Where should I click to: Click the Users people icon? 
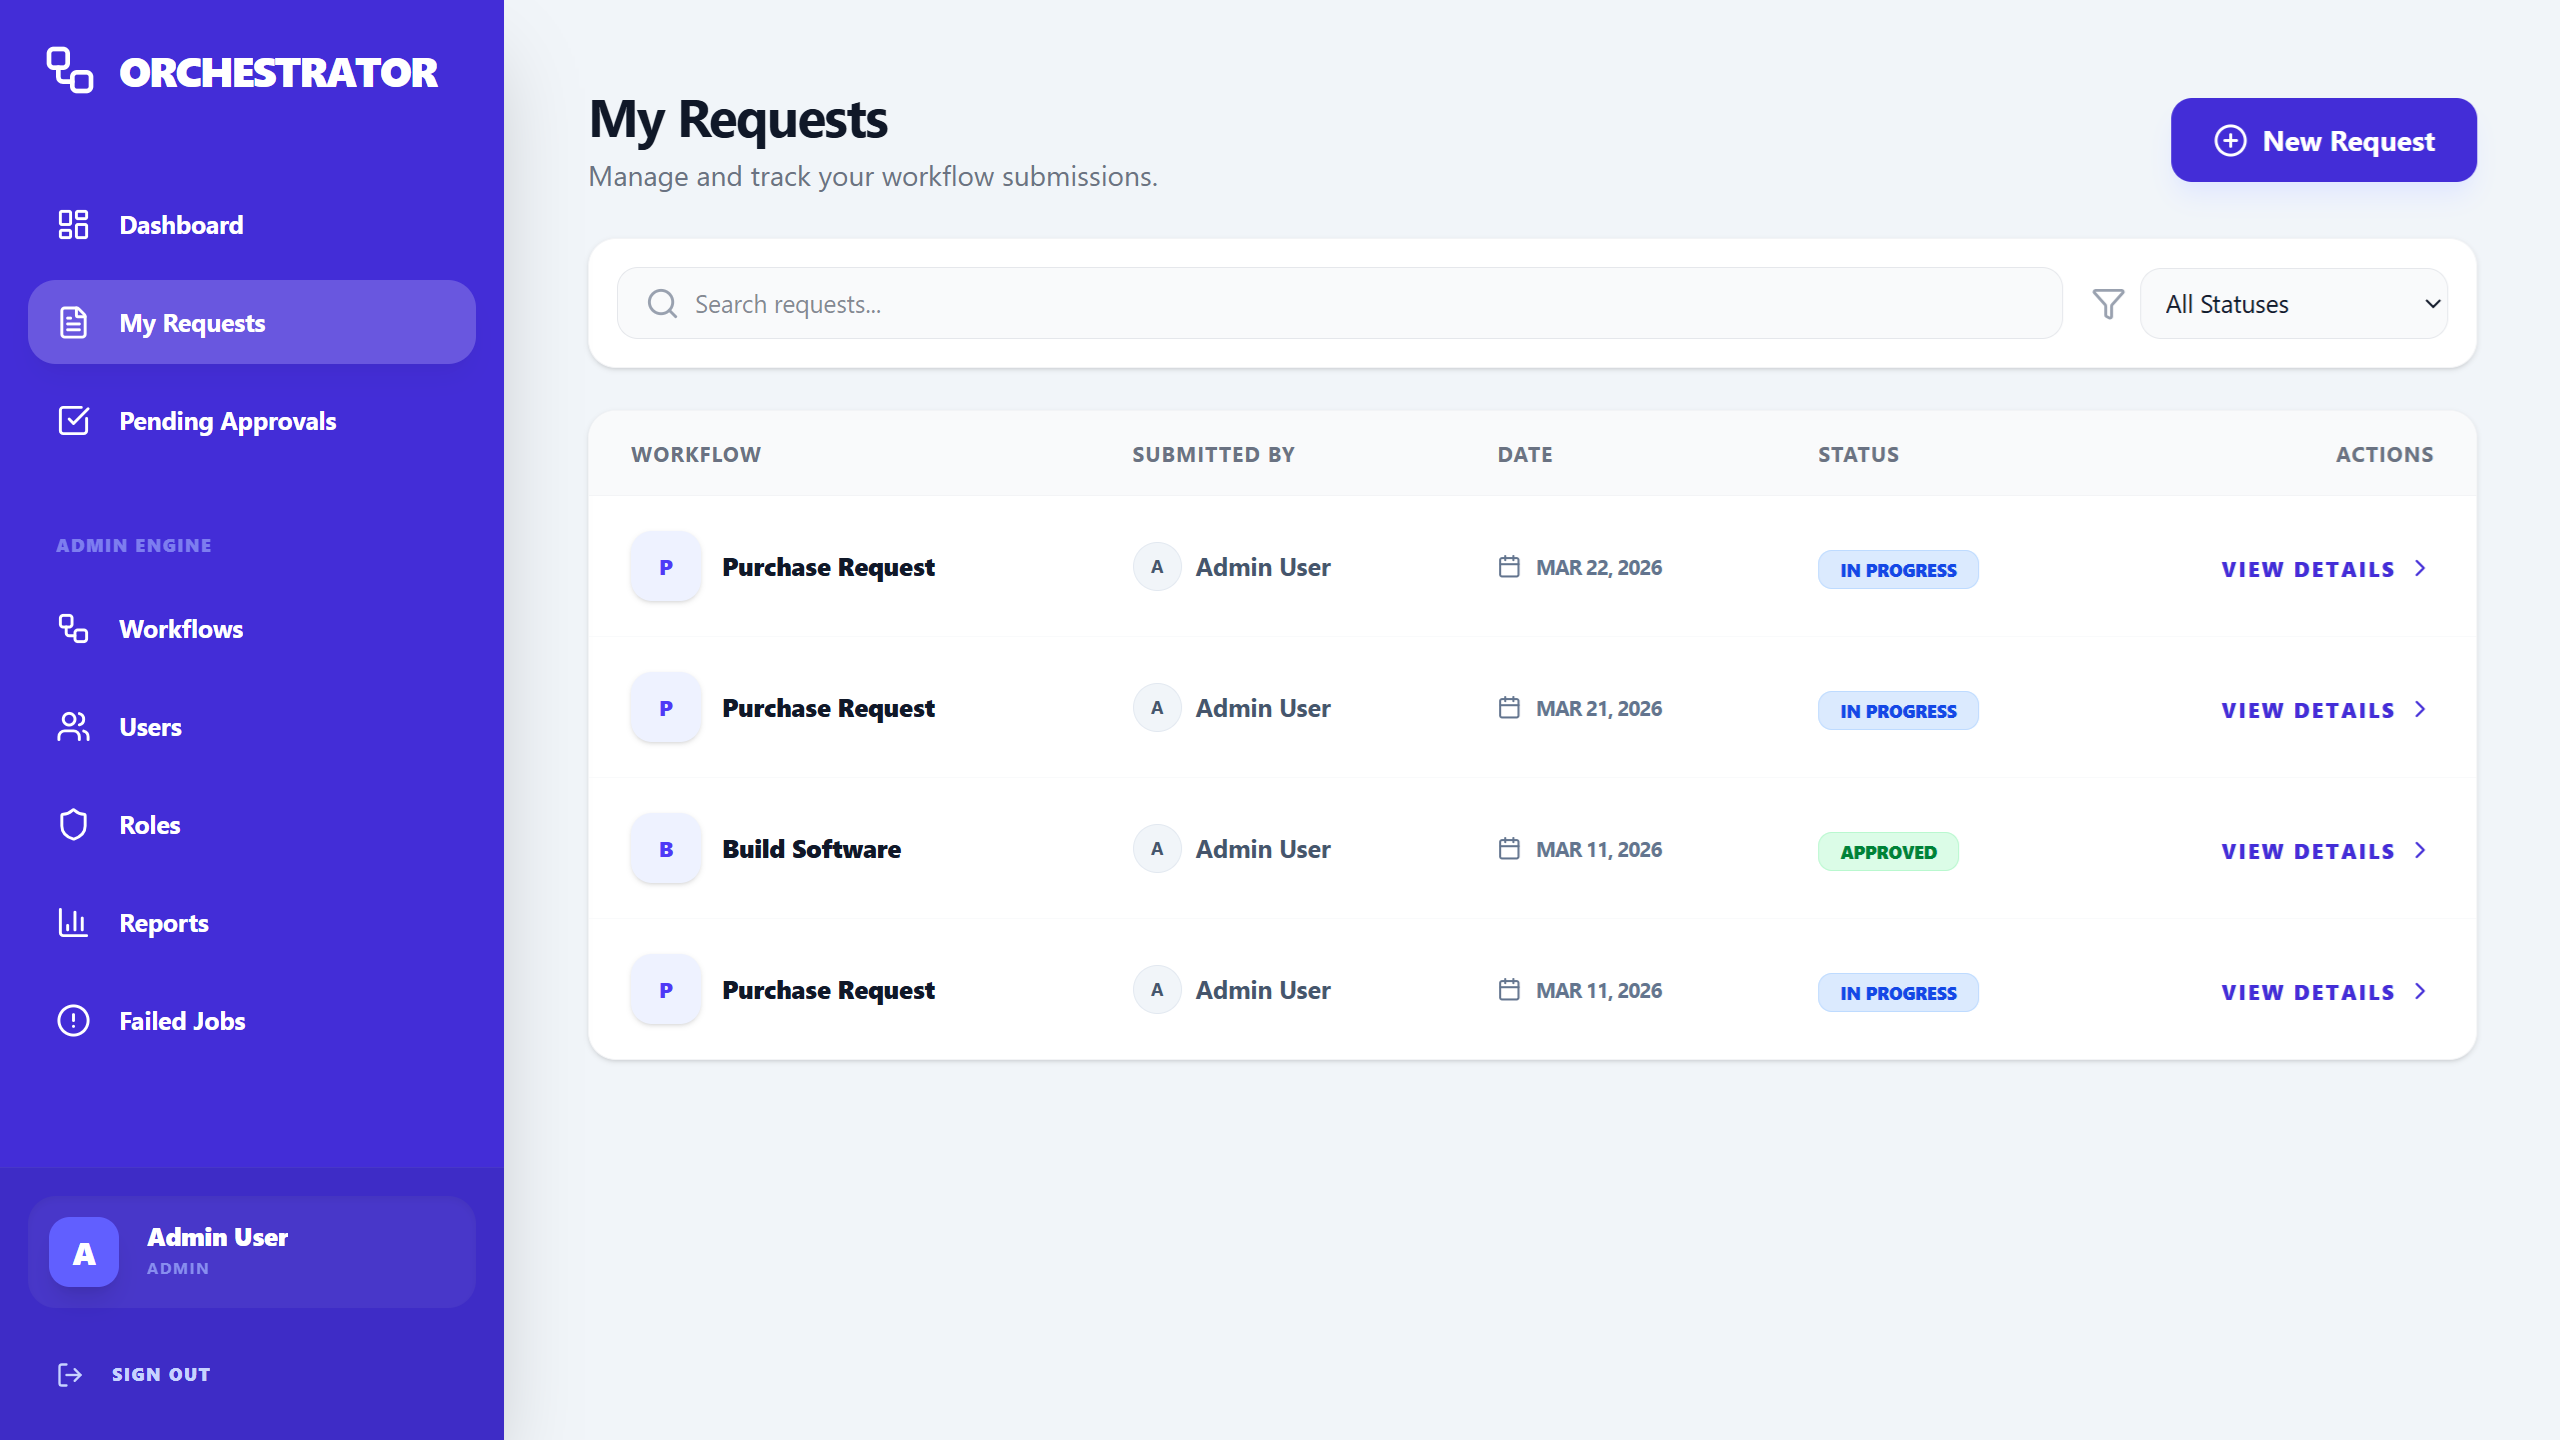point(73,727)
